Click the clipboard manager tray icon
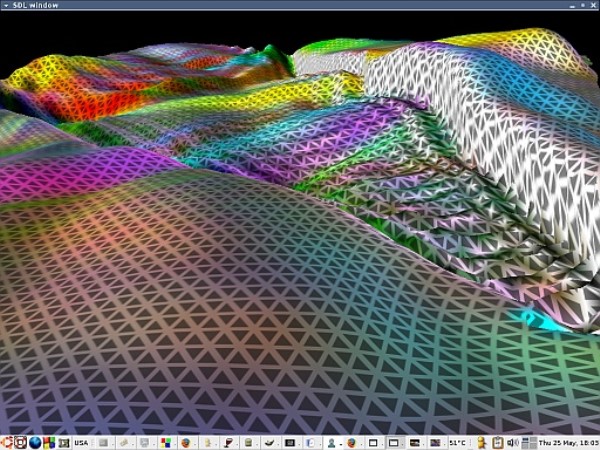Image resolution: width=600 pixels, height=450 pixels. click(497, 442)
